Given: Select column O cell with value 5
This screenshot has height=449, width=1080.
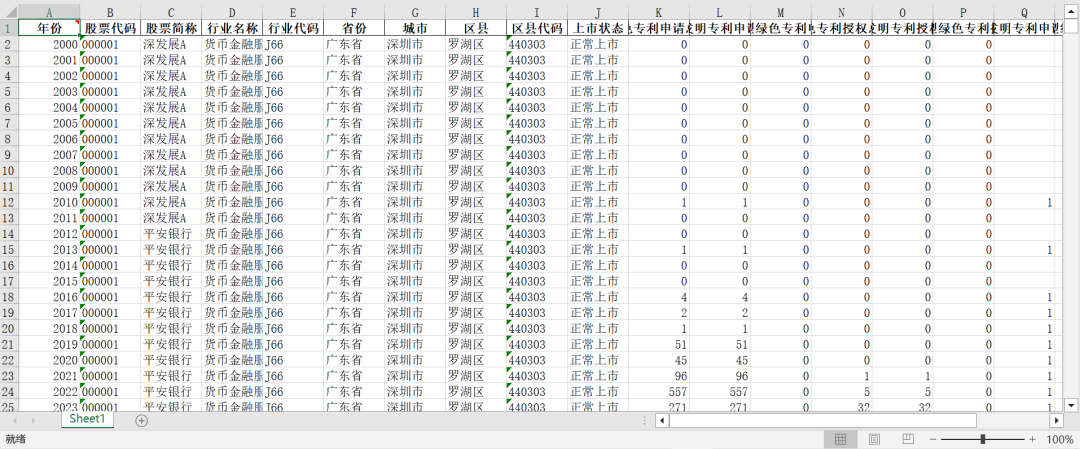Looking at the screenshot, I should [902, 392].
